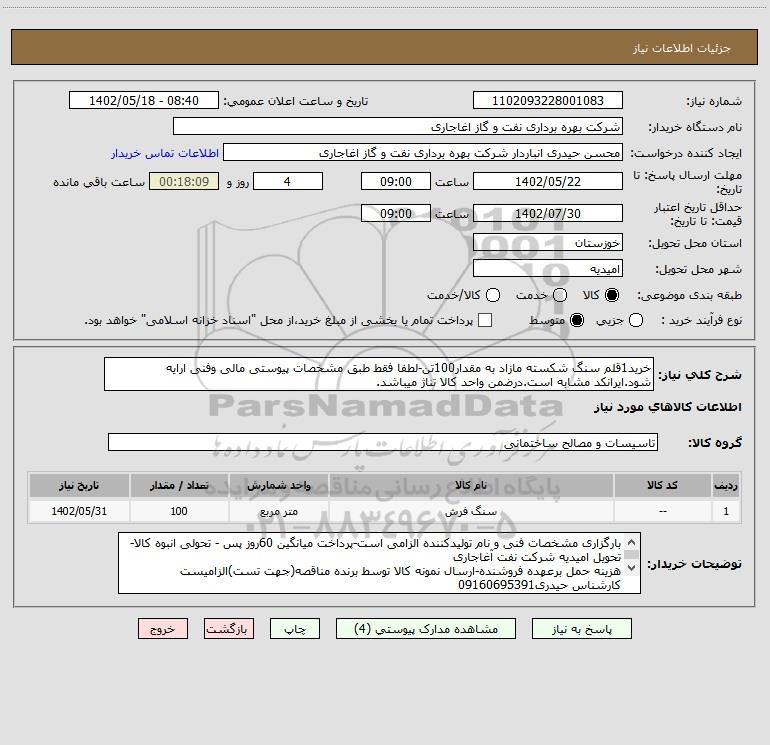Image resolution: width=770 pixels, height=745 pixels.
Task: Open the اطلاعات تماس خریدار link
Action: pos(165,153)
